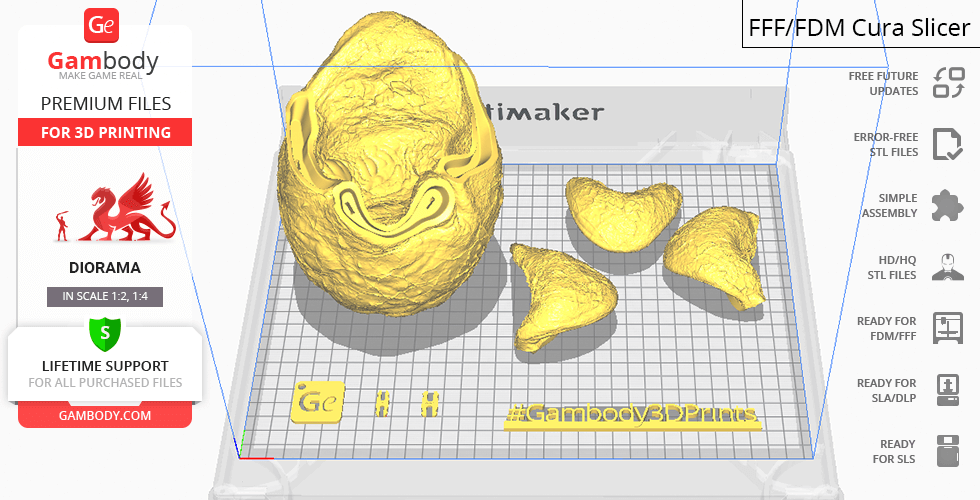Image resolution: width=980 pixels, height=500 pixels.
Task: Click the Simple Assembly puzzle piece icon
Action: point(947,205)
